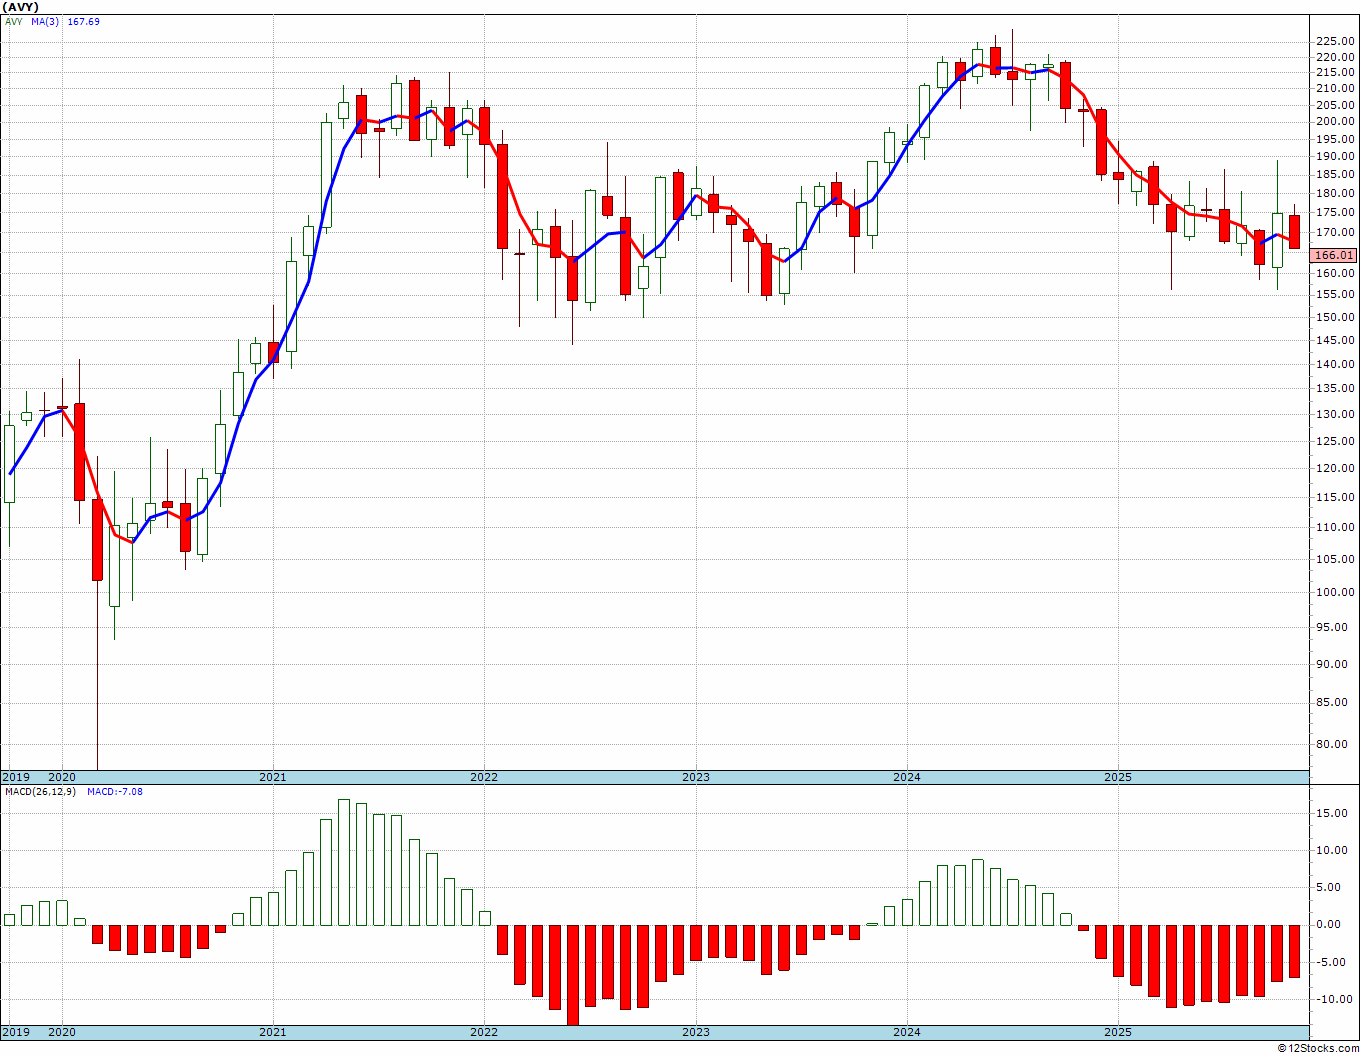
Task: Click the highlighted last price 166.01
Action: tap(1336, 255)
